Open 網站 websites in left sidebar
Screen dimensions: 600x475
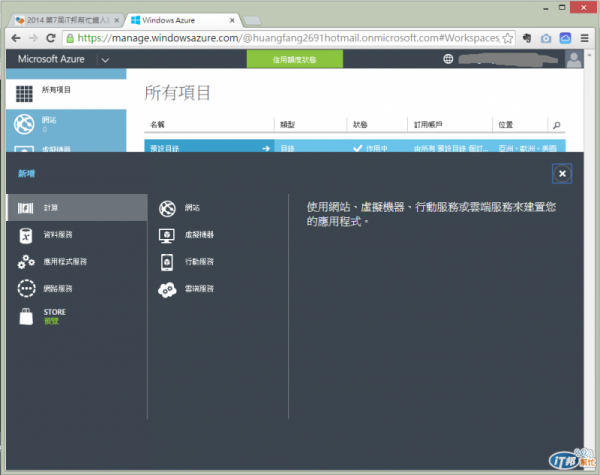click(66, 124)
